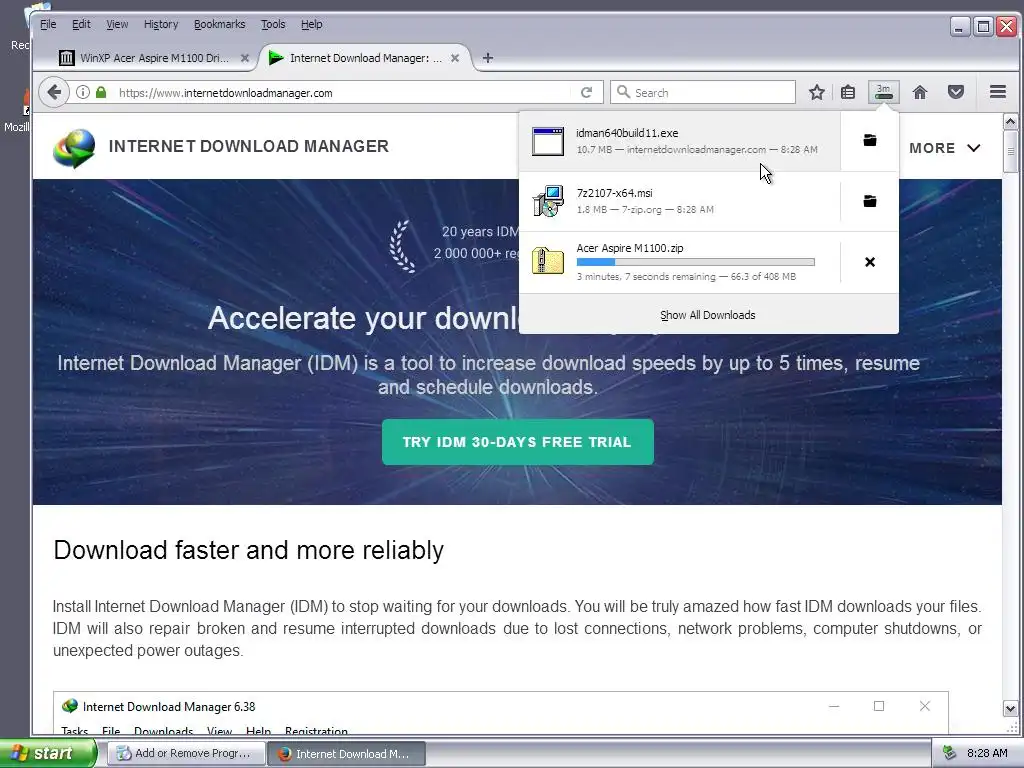Switch to WinXP Acer Aspire M1100 tab

click(155, 57)
